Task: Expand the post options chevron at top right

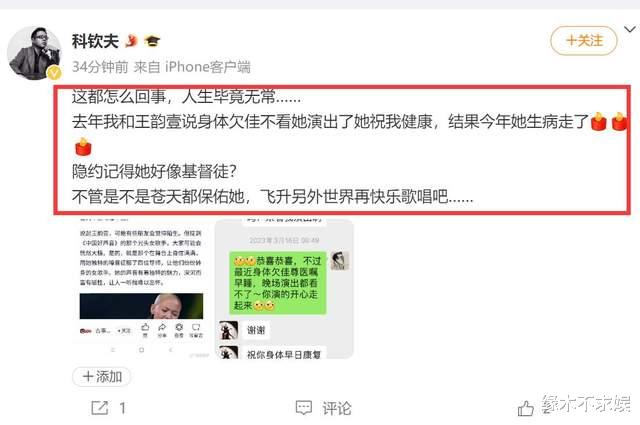Action: pyautogui.click(x=631, y=29)
